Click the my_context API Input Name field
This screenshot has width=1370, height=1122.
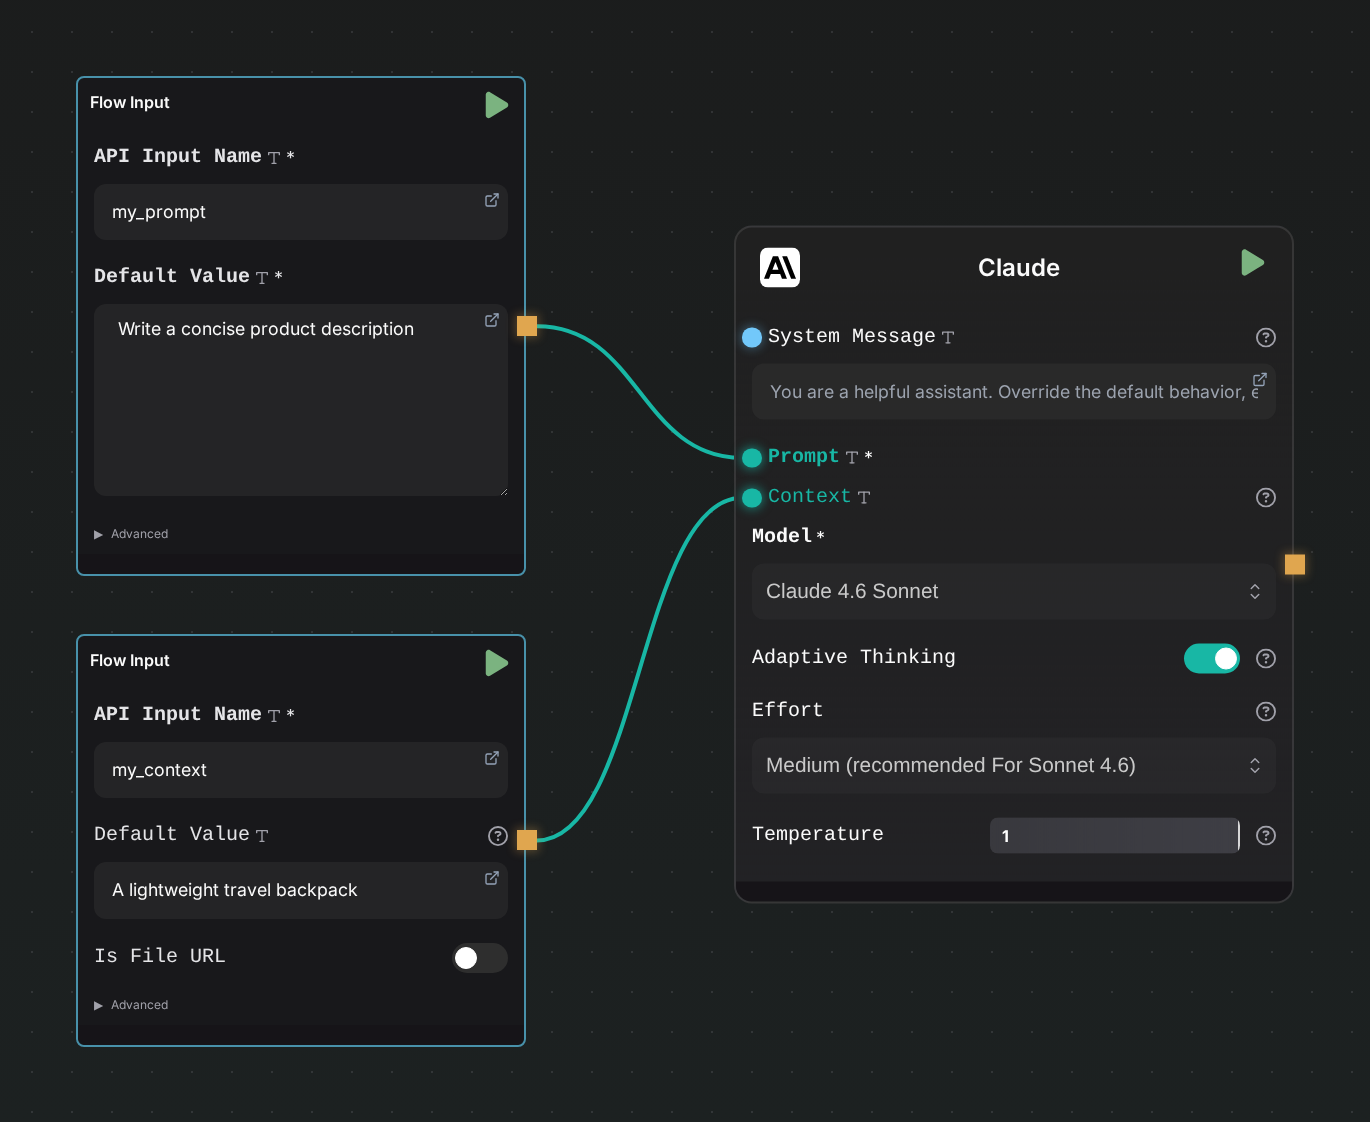coord(301,770)
